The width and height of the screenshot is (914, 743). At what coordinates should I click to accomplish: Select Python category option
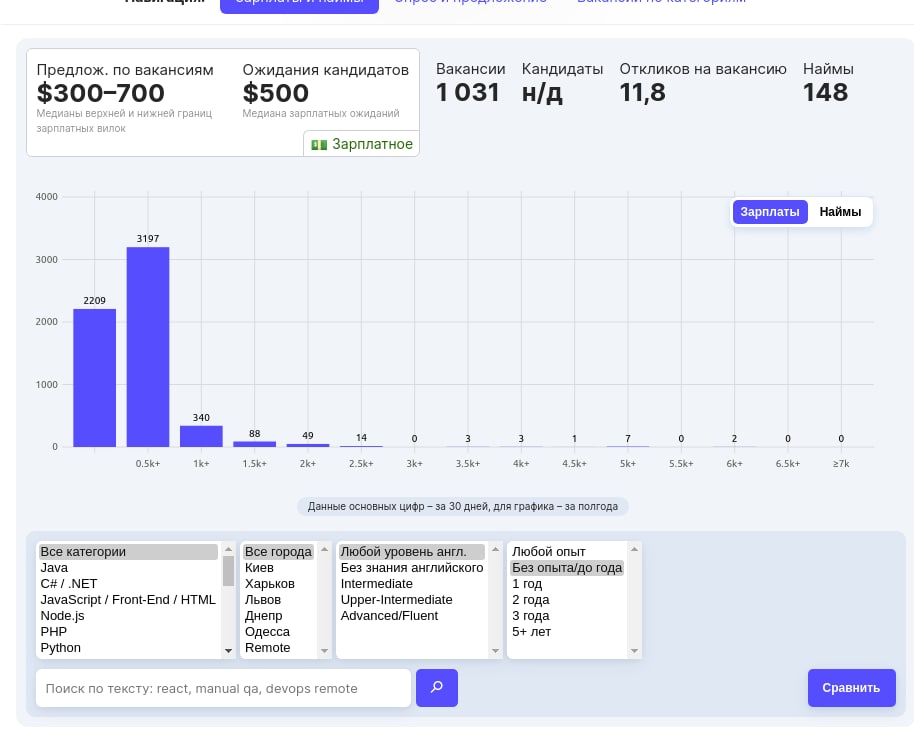point(128,647)
